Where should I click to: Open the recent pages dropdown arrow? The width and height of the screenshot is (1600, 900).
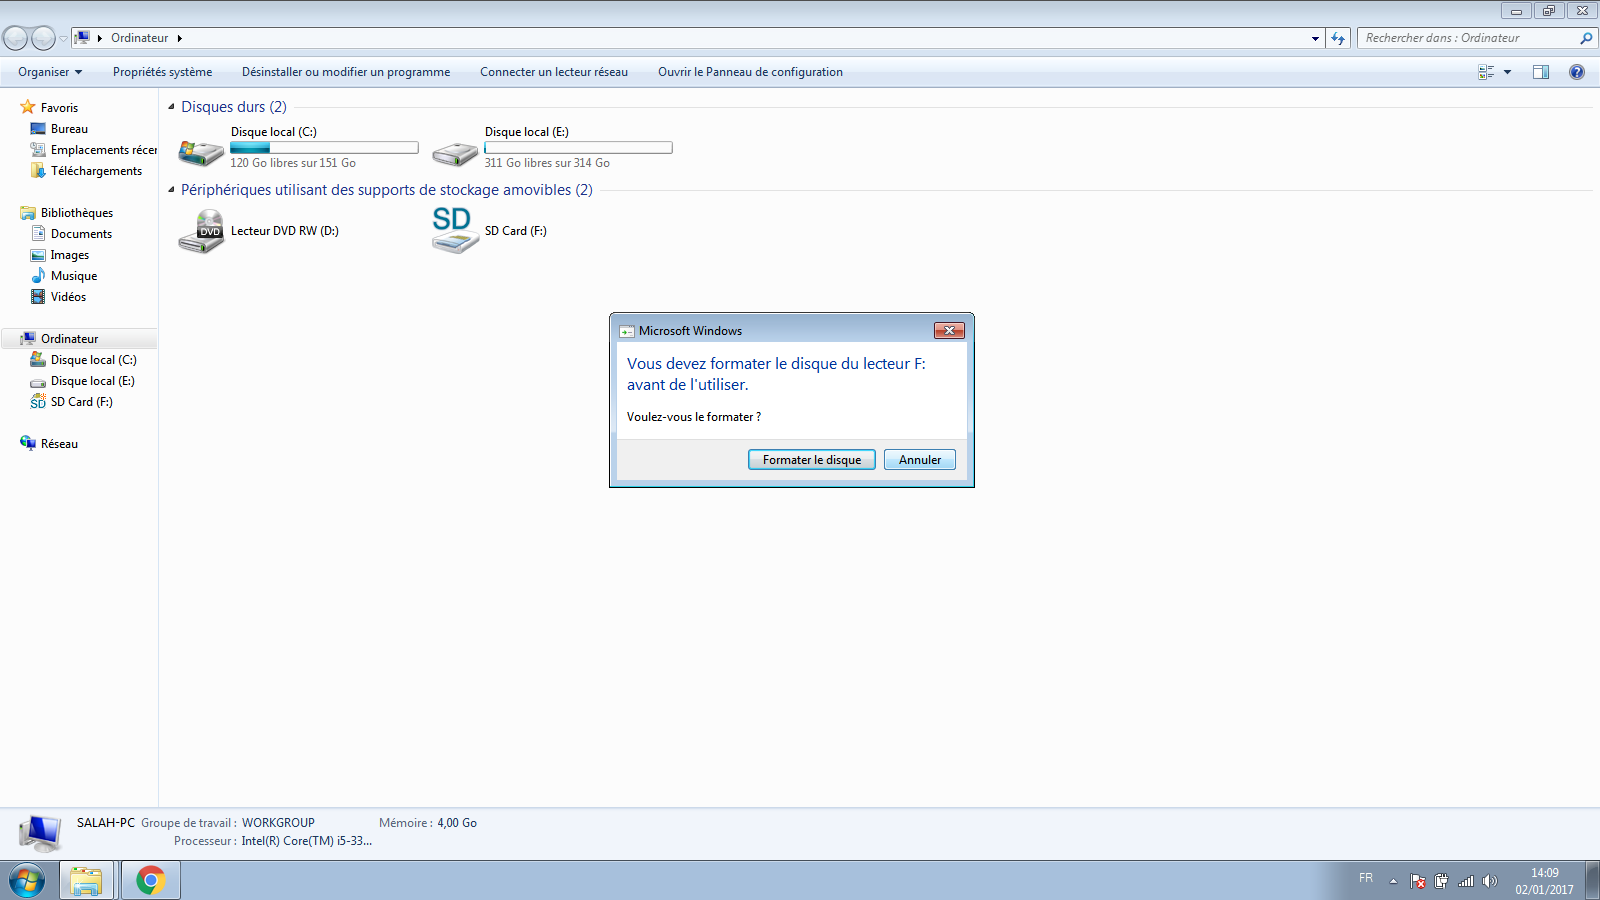tap(63, 39)
